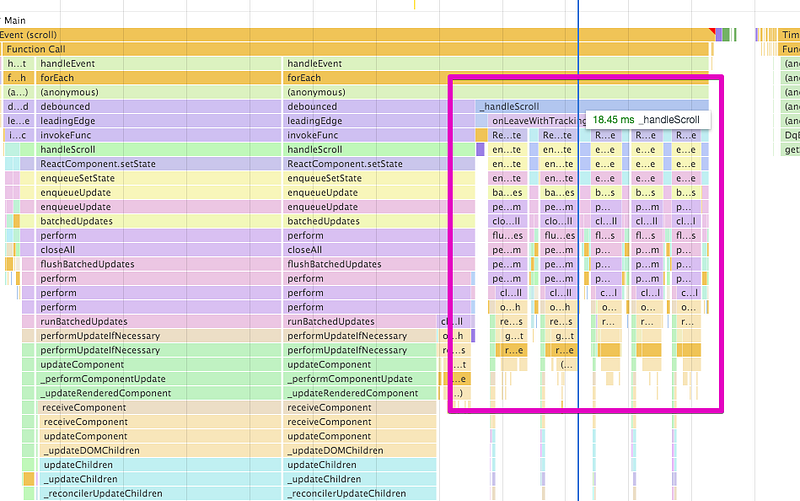Select _updateDOMChildren in the left call stack
Screen dimensions: 800x501
[160, 449]
